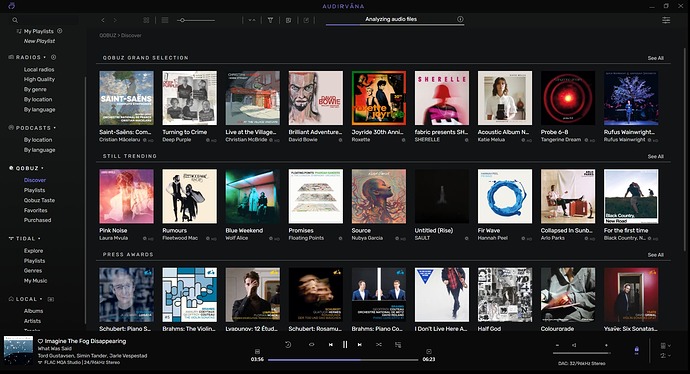Go back with the left arrow
The image size is (690, 374).
pyautogui.click(x=103, y=20)
